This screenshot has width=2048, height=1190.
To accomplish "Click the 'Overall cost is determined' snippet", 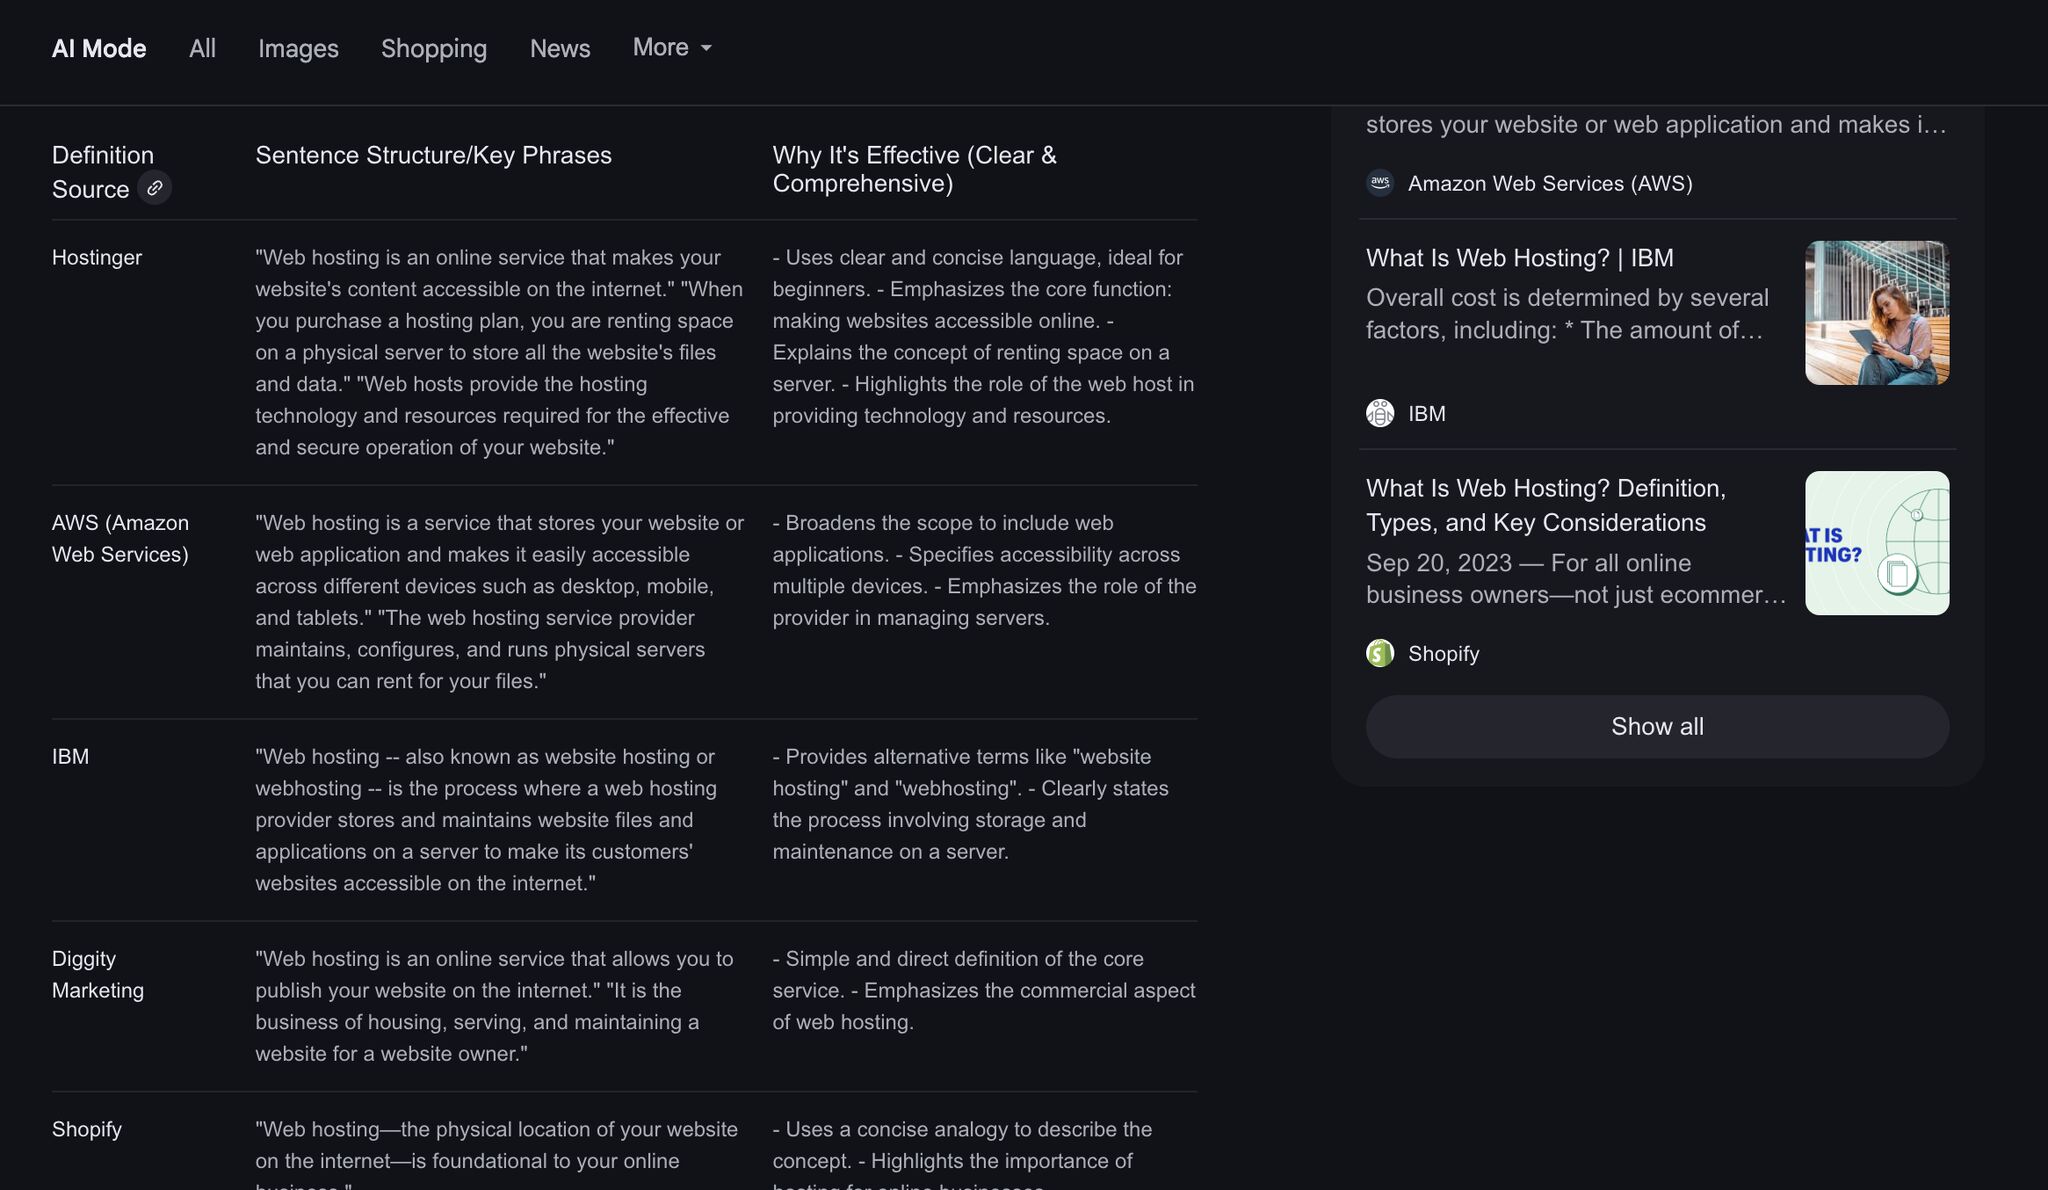I will click(x=1567, y=314).
